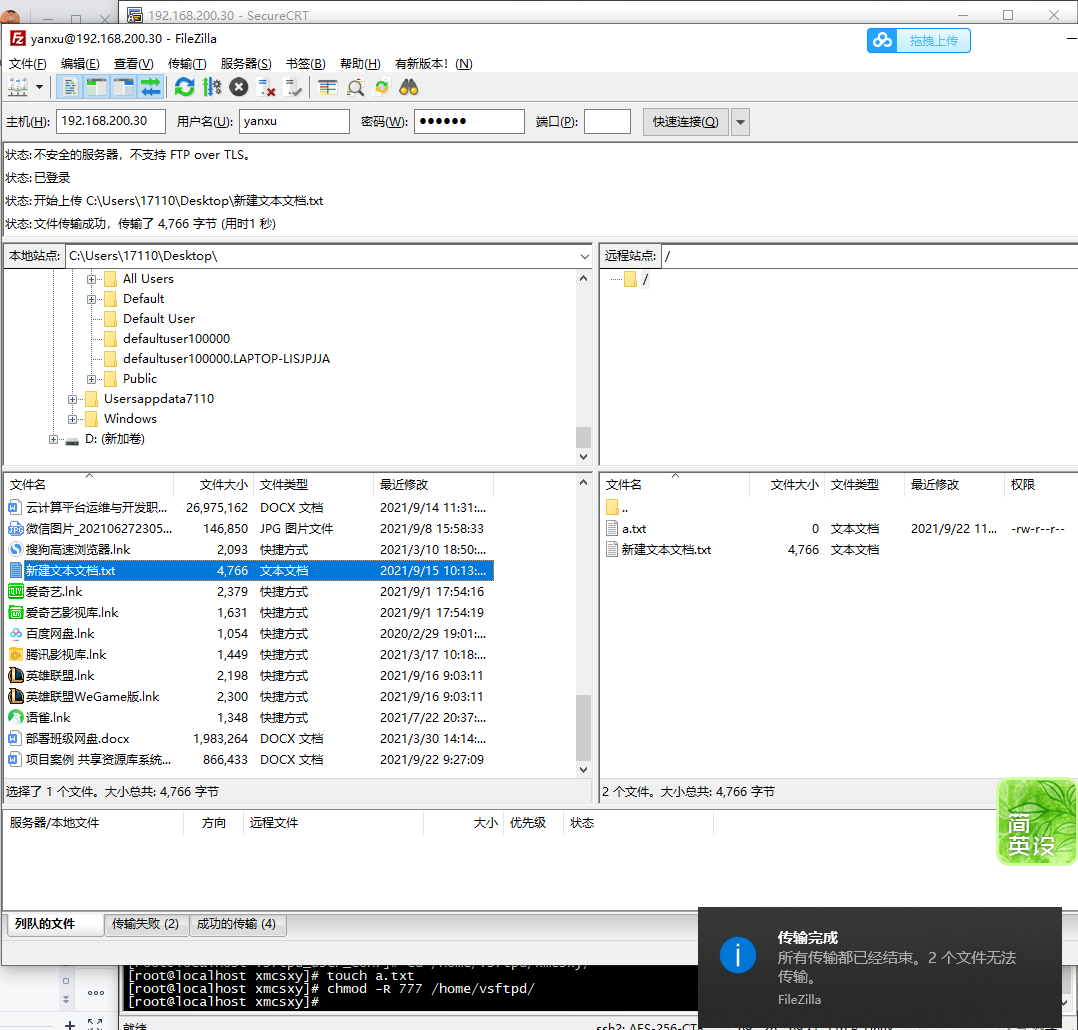Reconnect to the last server
Viewport: 1078px width, 1030px height.
[x=294, y=87]
